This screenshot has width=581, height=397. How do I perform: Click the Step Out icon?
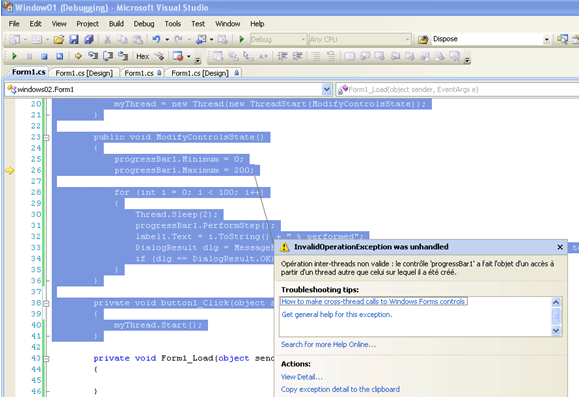coord(123,56)
